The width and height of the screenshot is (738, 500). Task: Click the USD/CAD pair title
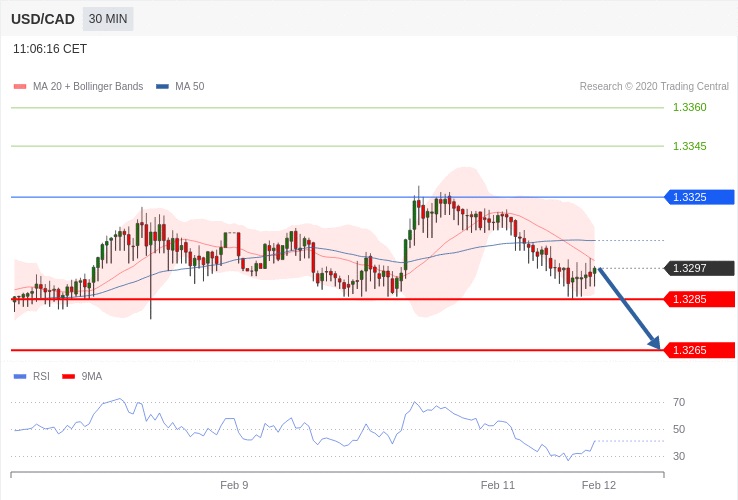point(42,19)
